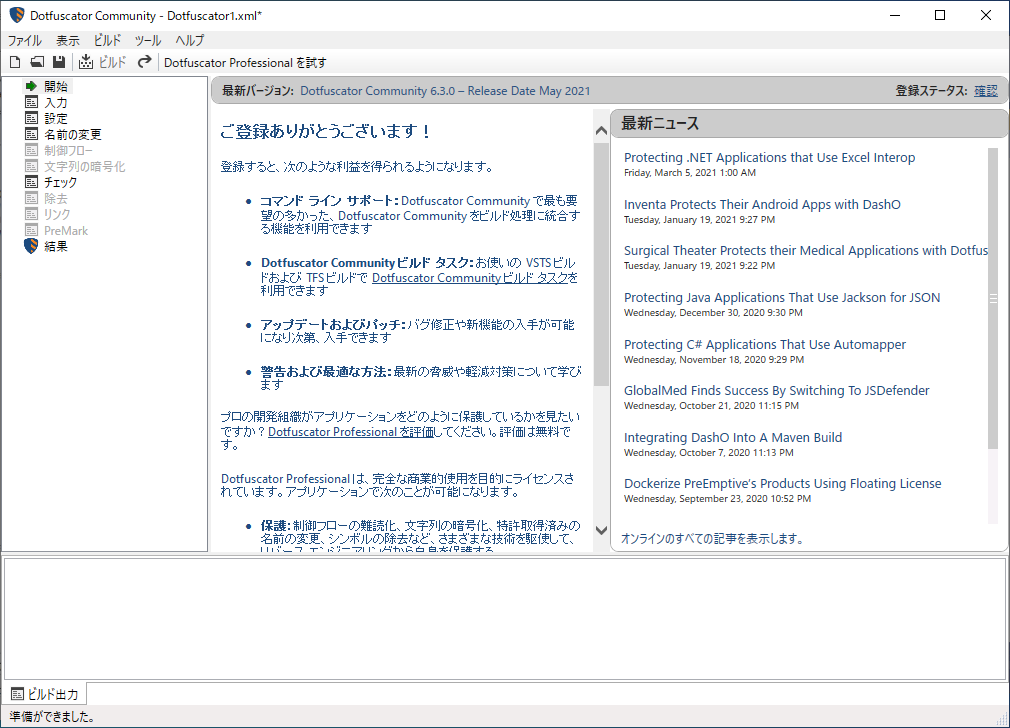
Task: Select 文字列の暗号化 in the navigation tree
Action: pyautogui.click(x=84, y=166)
